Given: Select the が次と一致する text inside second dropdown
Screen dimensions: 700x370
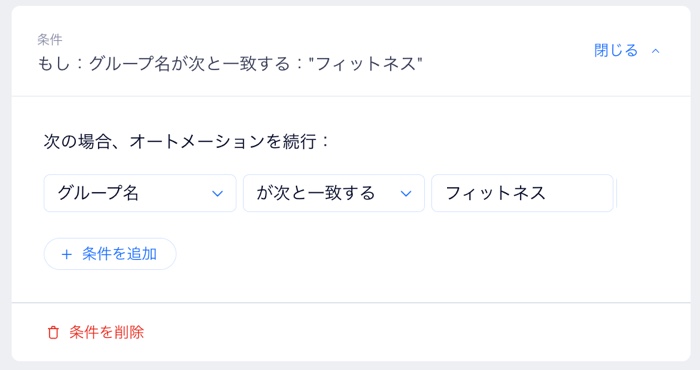Looking at the screenshot, I should coord(316,193).
